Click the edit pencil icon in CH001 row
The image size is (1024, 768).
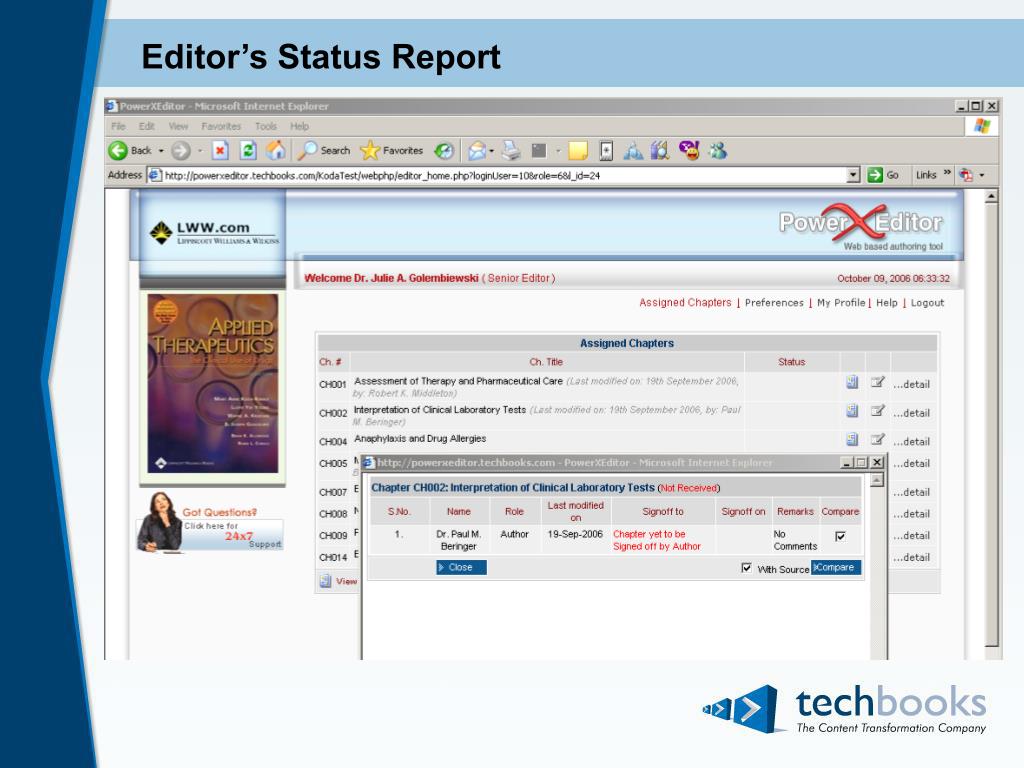click(878, 382)
